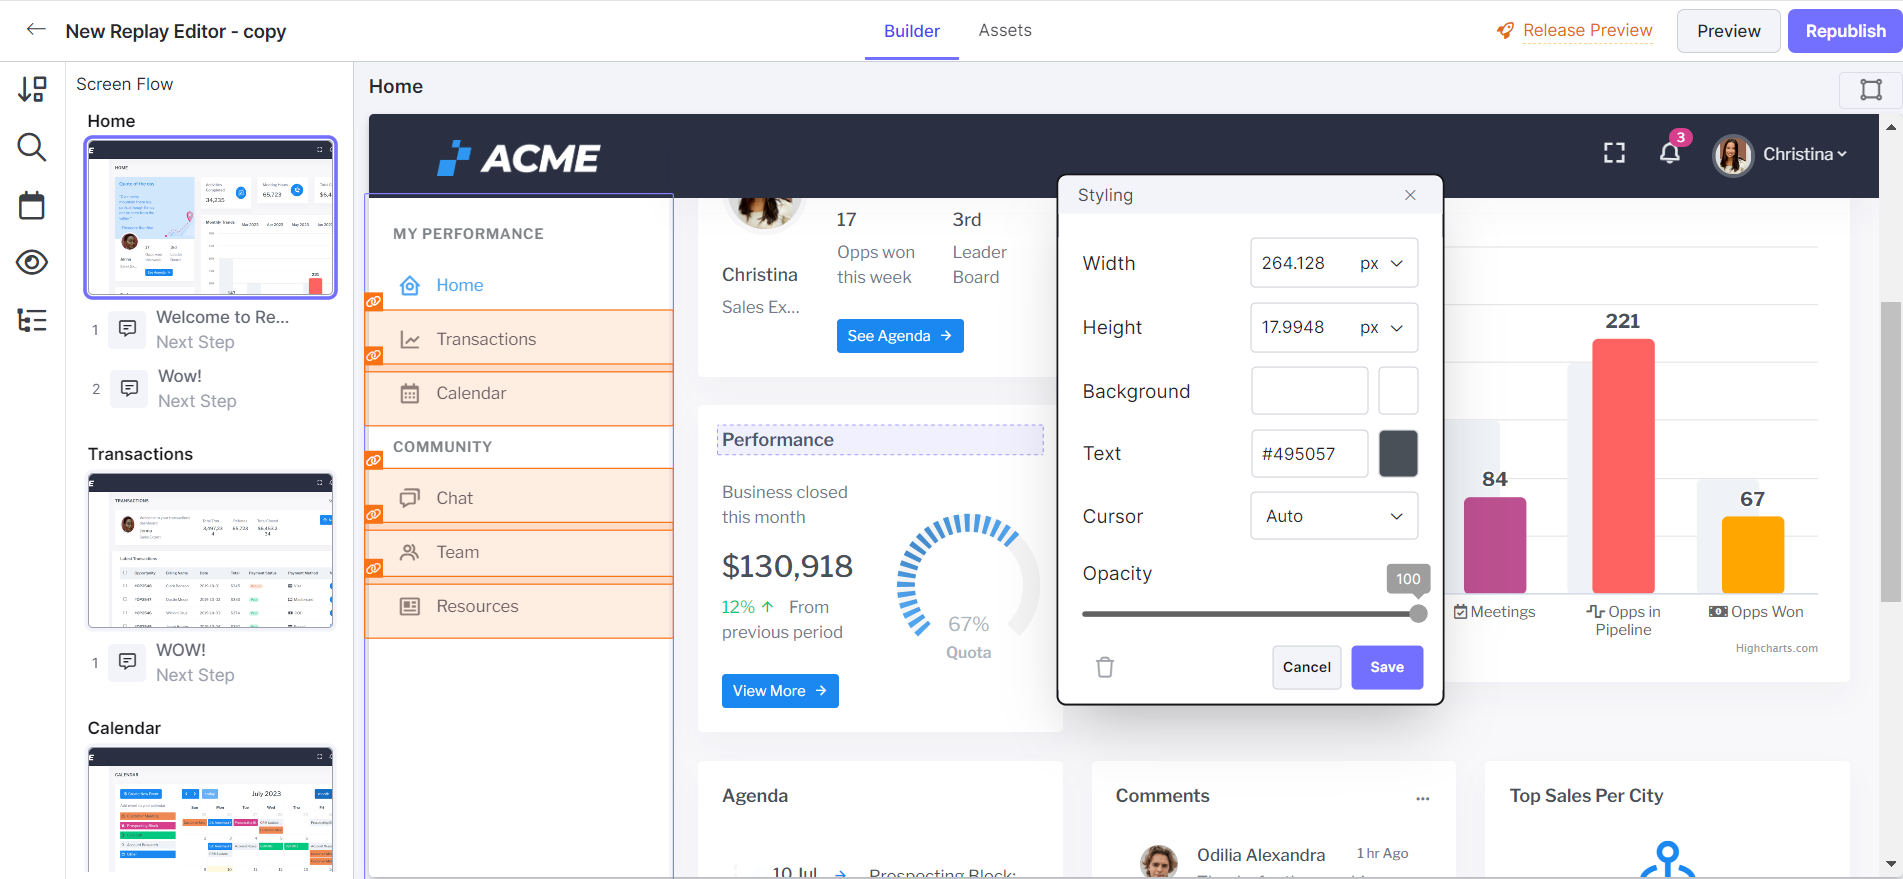Click the step icon for Welcome to Re...
The width and height of the screenshot is (1903, 879).
pos(128,329)
